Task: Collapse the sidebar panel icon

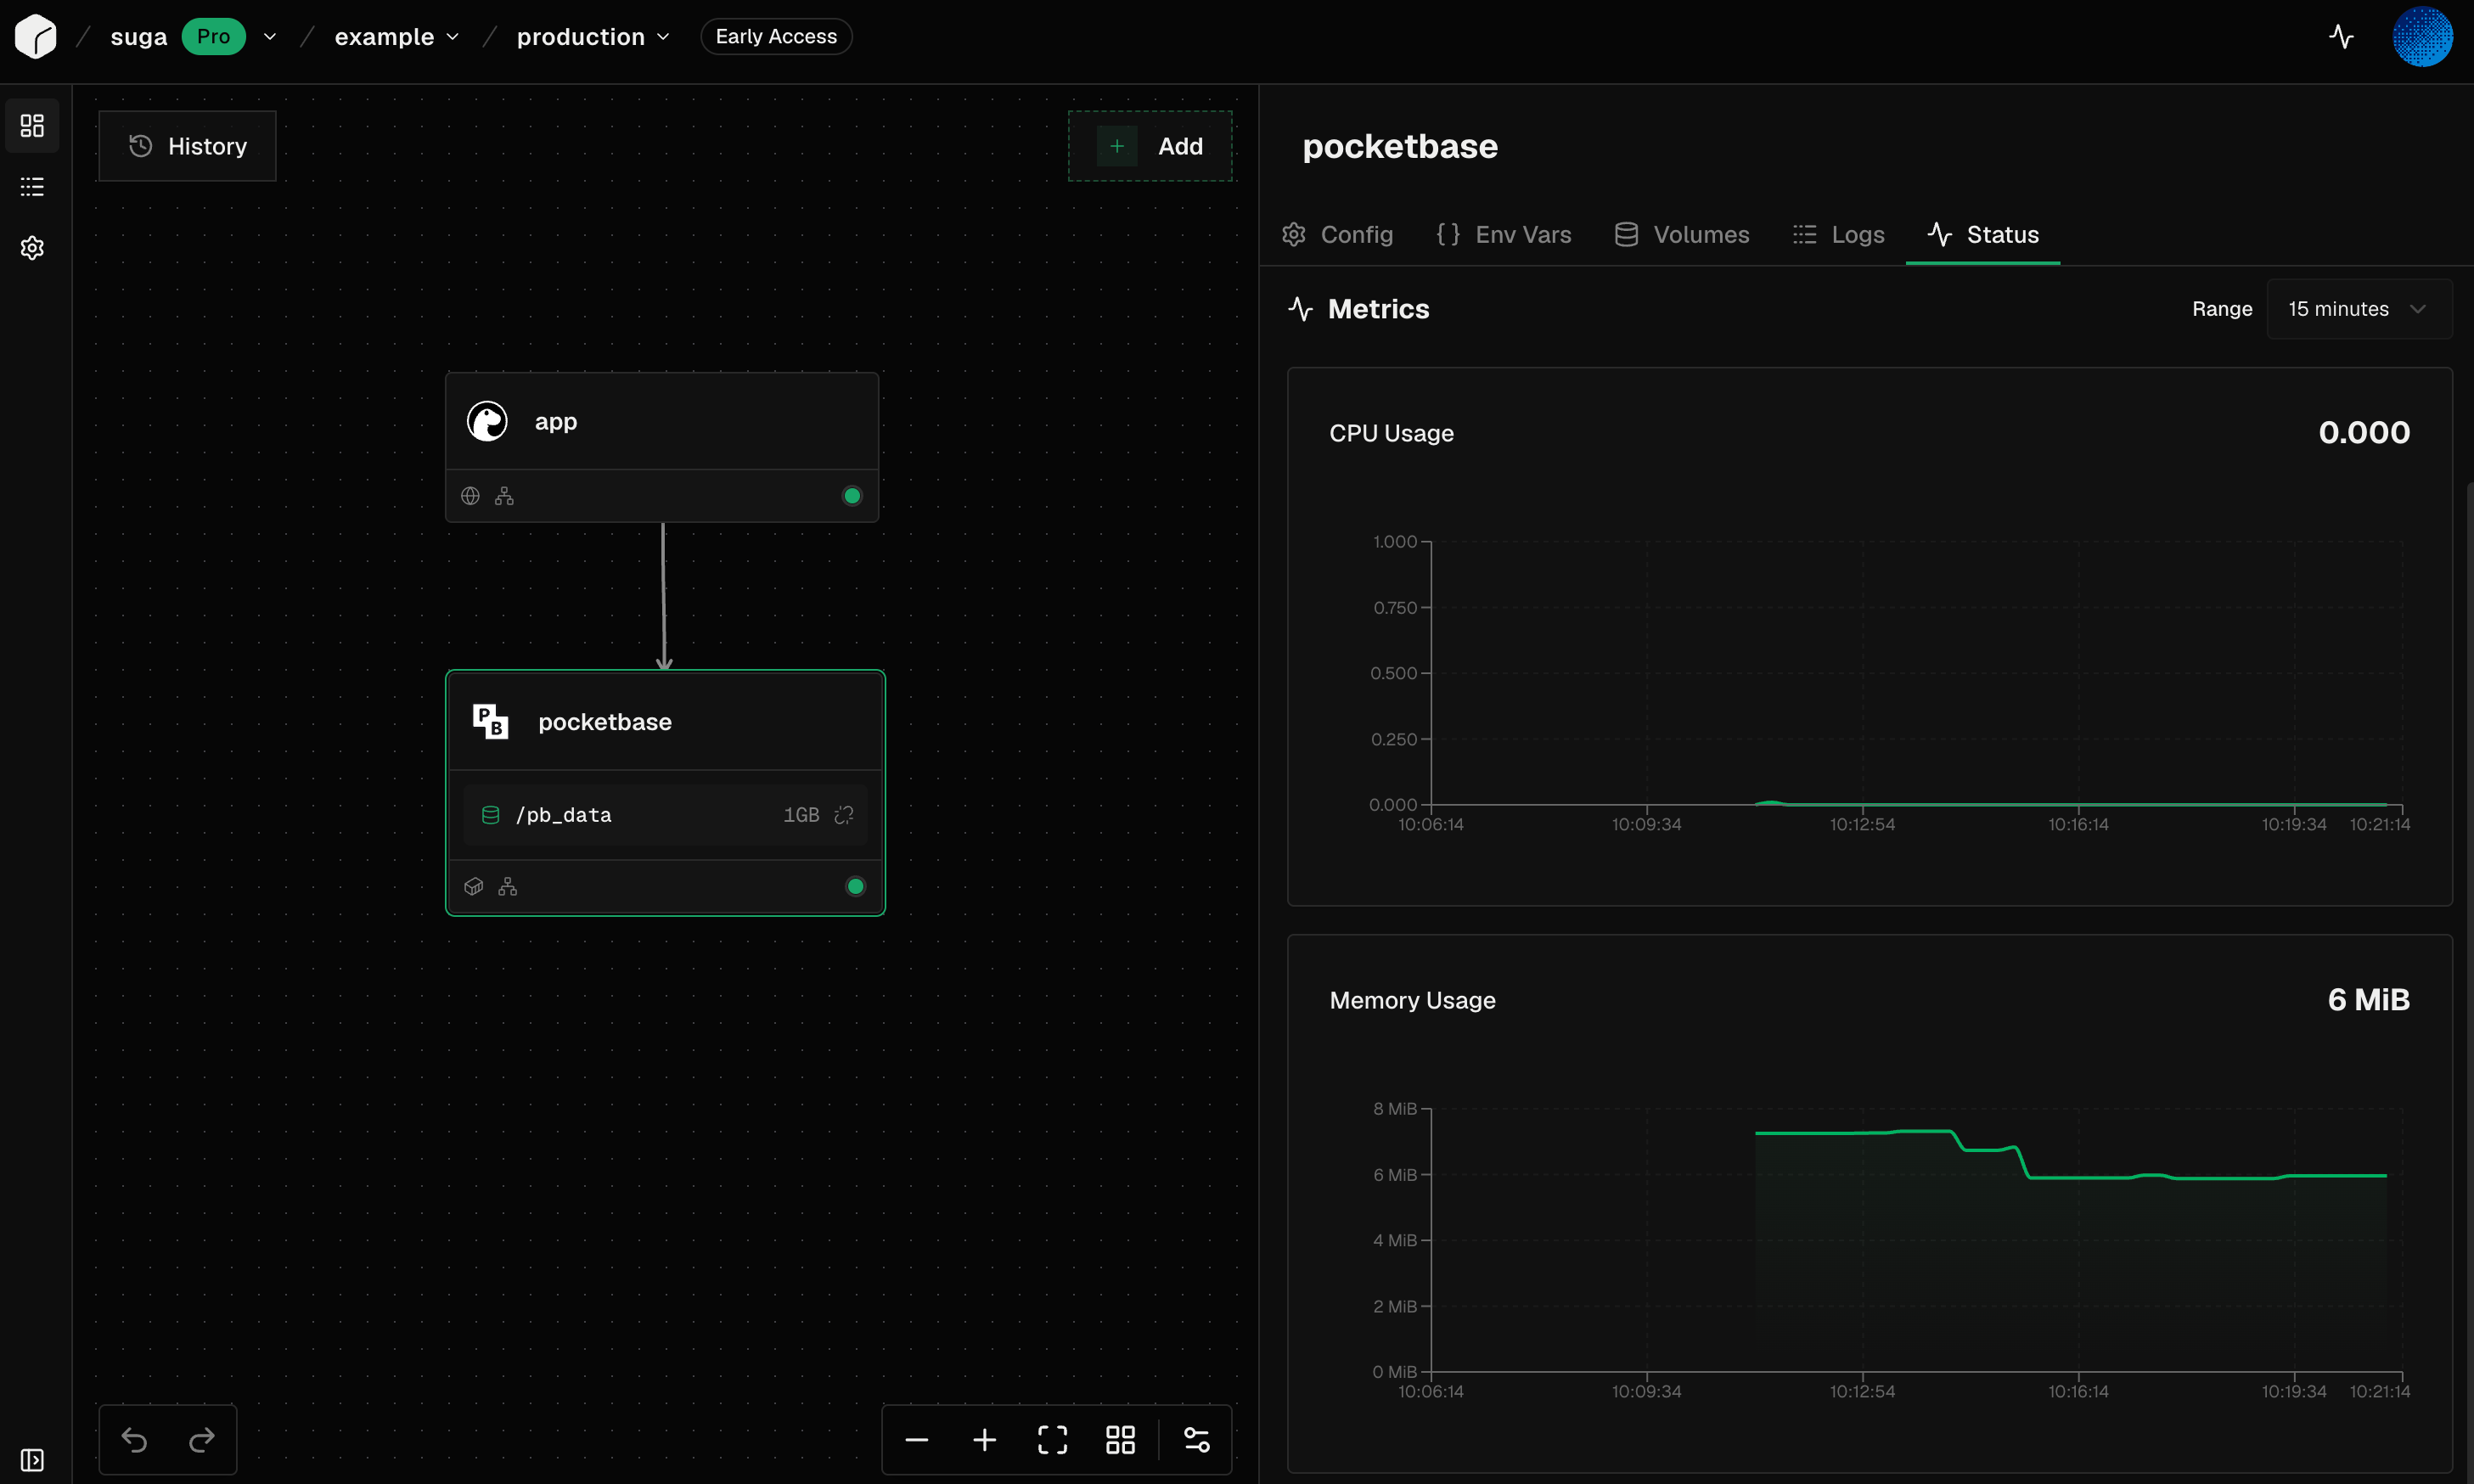Action: click(x=32, y=1459)
